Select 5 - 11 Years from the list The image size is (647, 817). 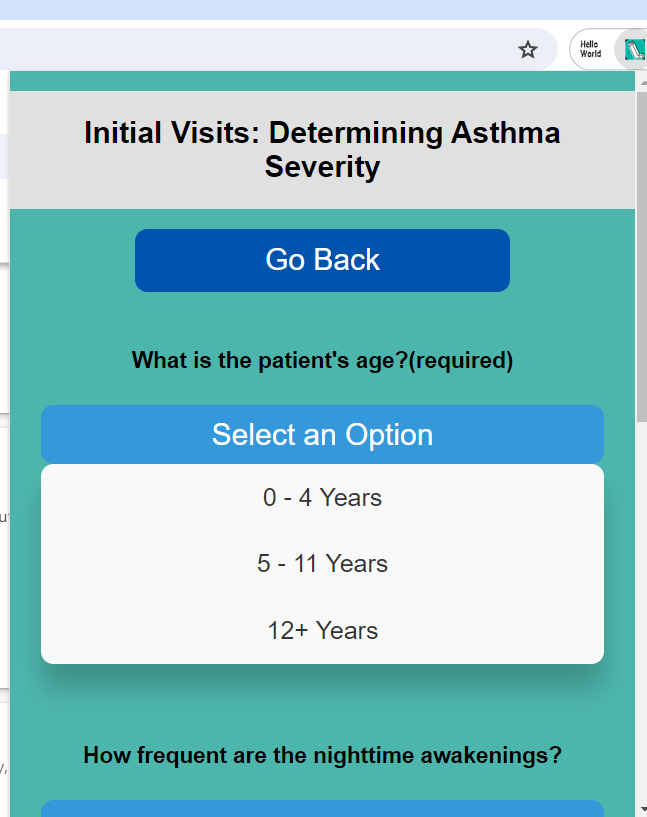[x=322, y=564]
